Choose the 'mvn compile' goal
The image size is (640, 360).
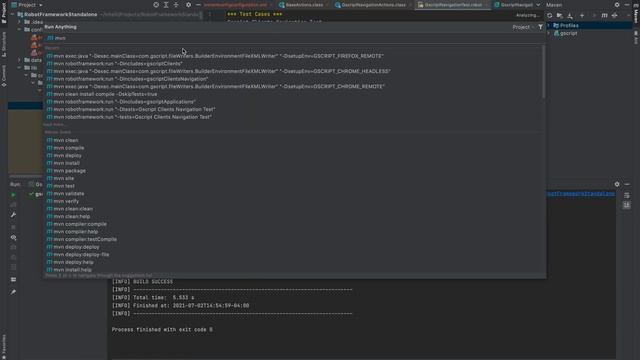65,148
